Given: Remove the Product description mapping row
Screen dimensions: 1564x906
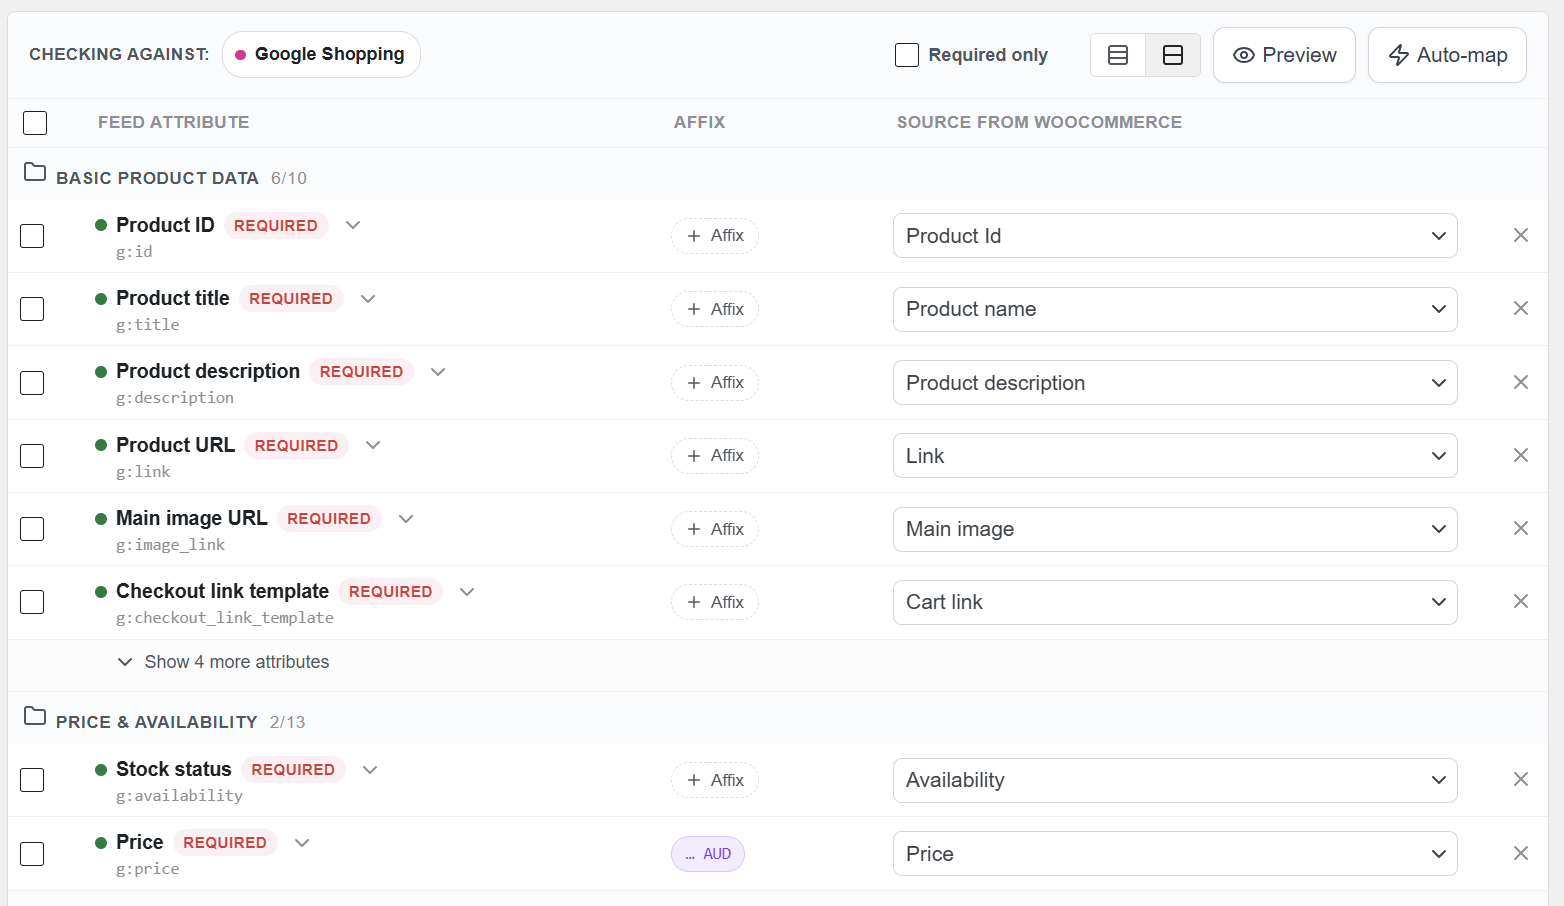Looking at the screenshot, I should click(1521, 382).
